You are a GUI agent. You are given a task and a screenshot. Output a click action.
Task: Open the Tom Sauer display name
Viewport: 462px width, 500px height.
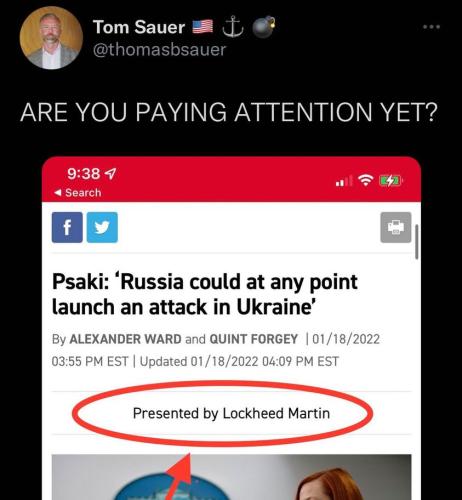(x=139, y=27)
